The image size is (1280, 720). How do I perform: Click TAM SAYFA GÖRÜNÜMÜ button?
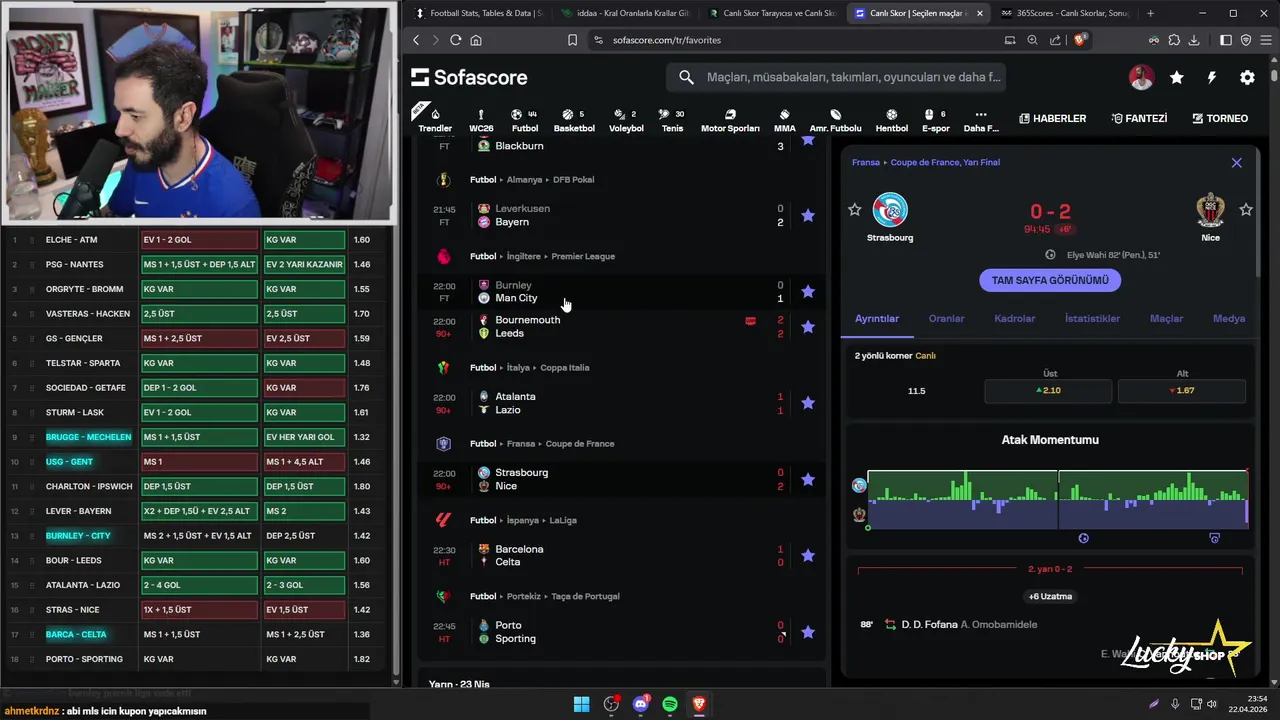[x=1050, y=280]
